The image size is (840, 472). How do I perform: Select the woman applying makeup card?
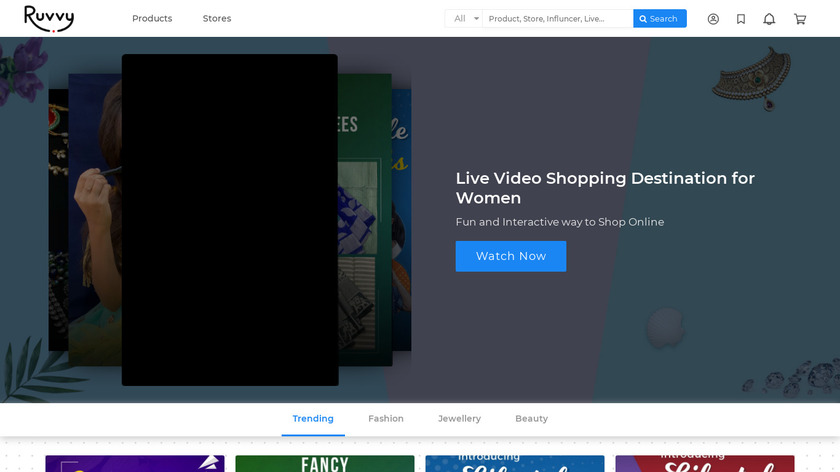[95, 220]
